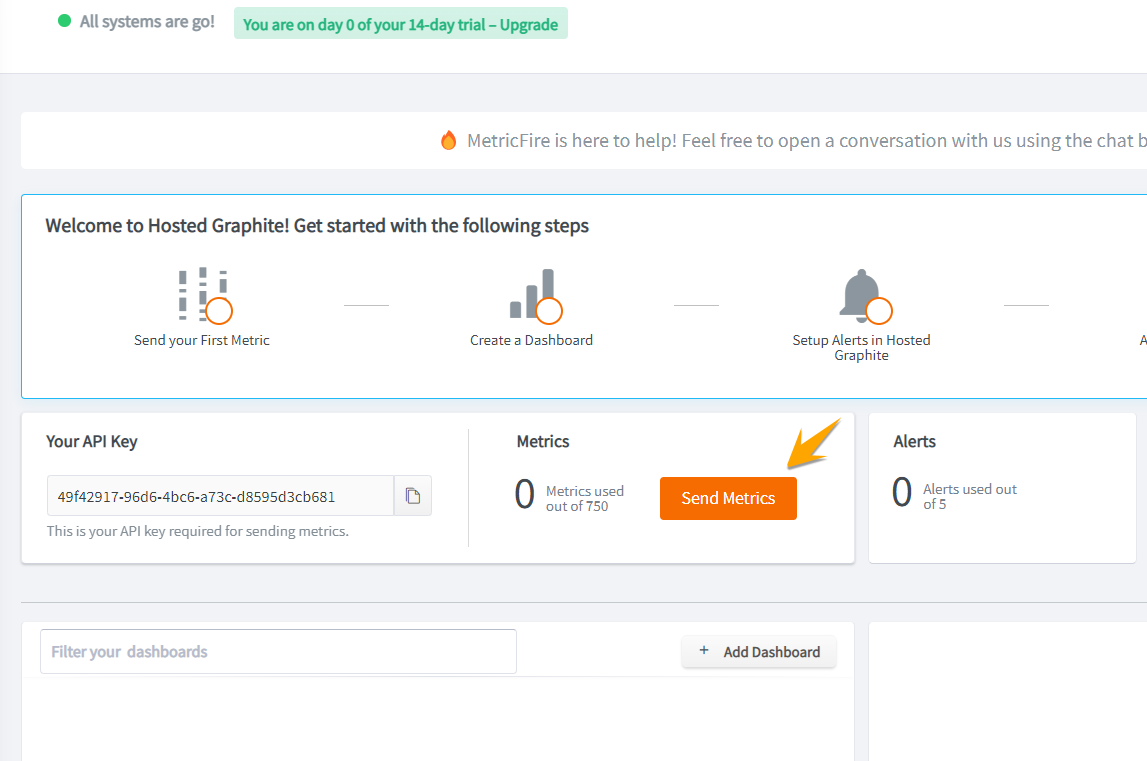Screen dimensions: 1147x761
Task: Click the Send your First Metric label
Action: pos(202,340)
